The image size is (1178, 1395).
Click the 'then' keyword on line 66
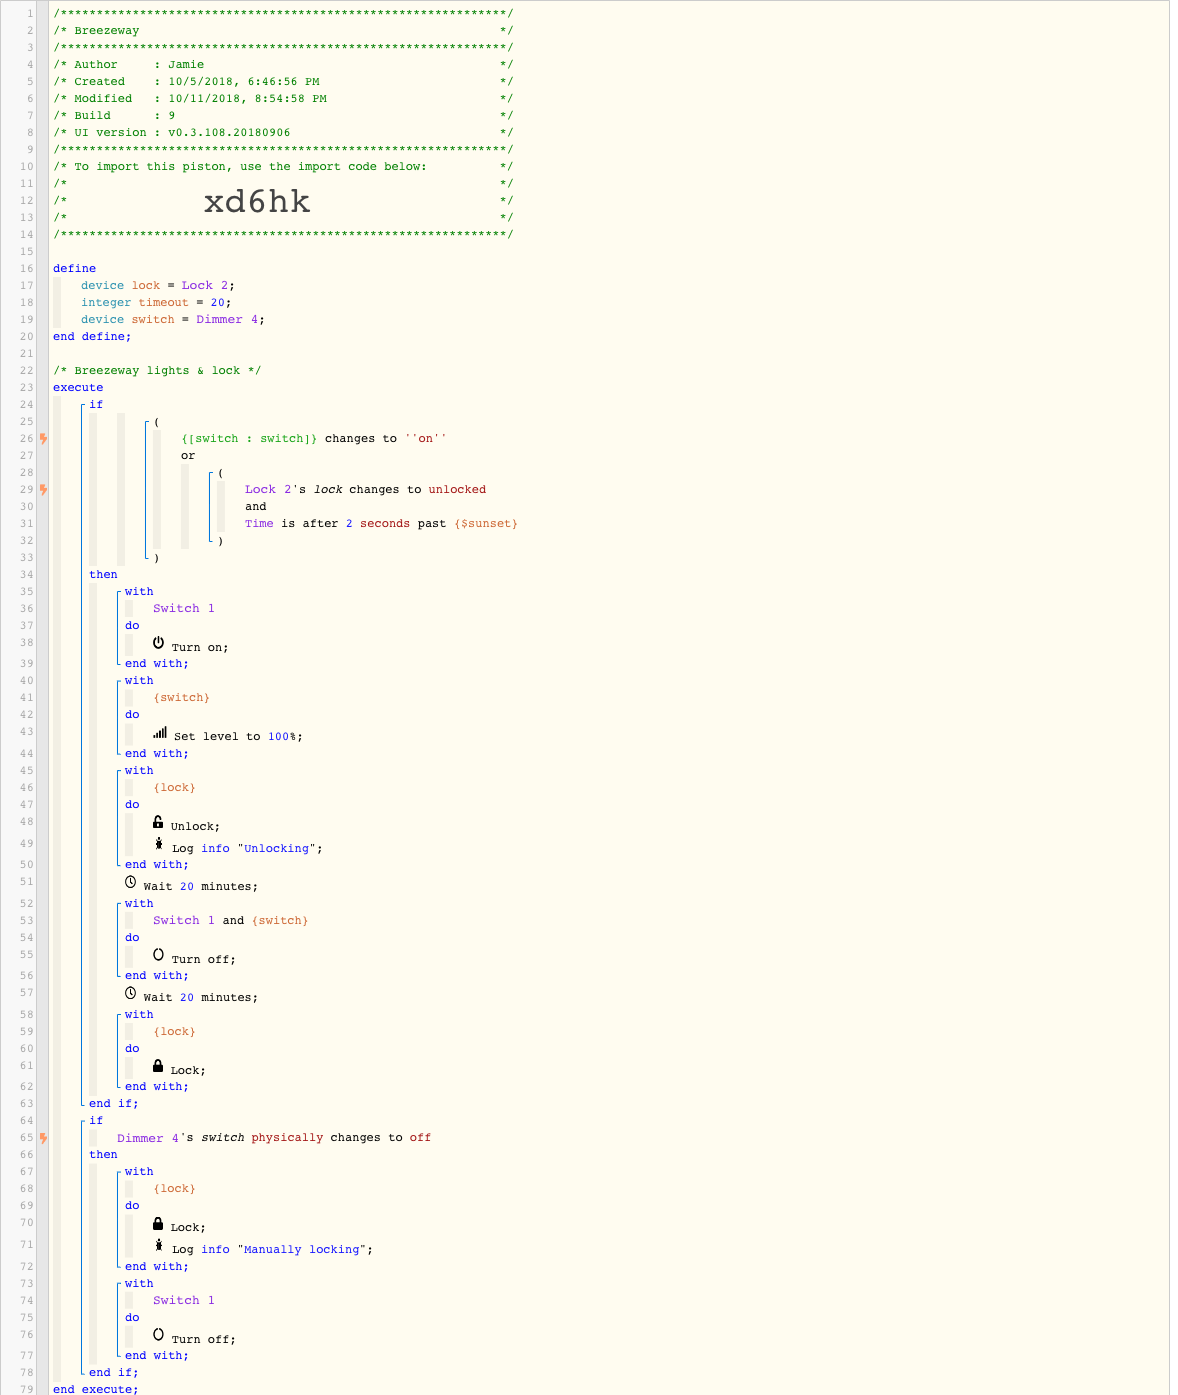[103, 1154]
